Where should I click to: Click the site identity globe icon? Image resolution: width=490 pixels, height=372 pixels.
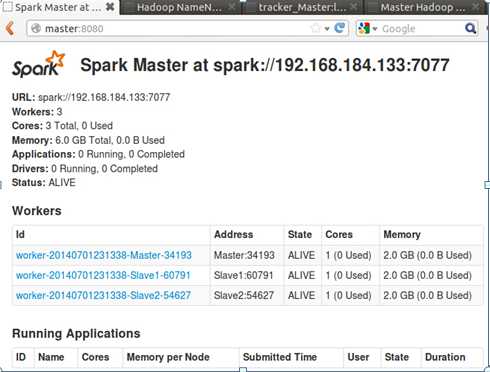pos(36,29)
